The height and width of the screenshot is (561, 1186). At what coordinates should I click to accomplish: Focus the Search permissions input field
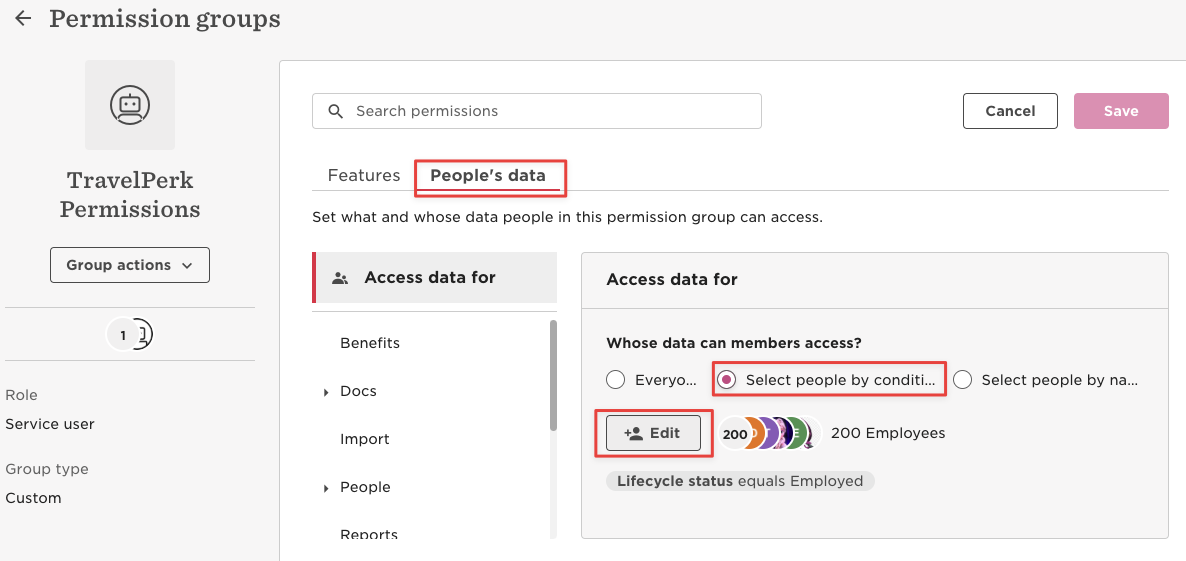coord(536,111)
